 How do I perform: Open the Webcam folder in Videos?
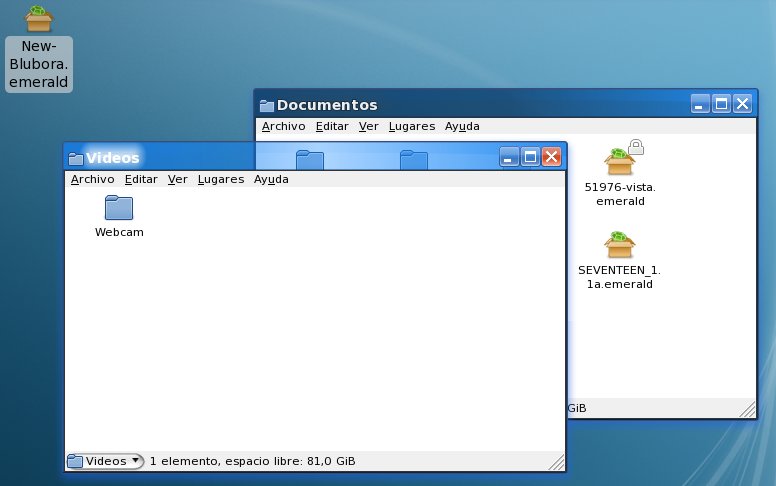(x=119, y=208)
